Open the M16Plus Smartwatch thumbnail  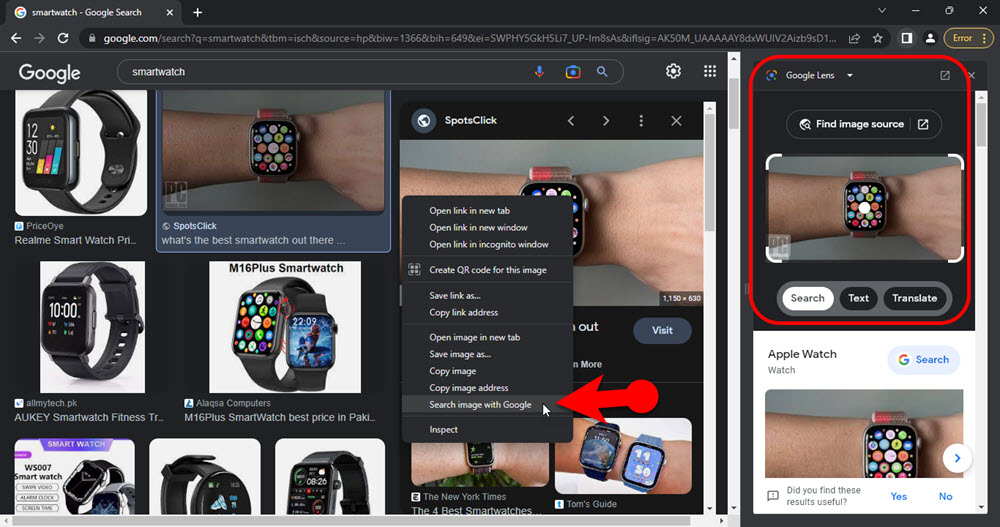(x=285, y=327)
